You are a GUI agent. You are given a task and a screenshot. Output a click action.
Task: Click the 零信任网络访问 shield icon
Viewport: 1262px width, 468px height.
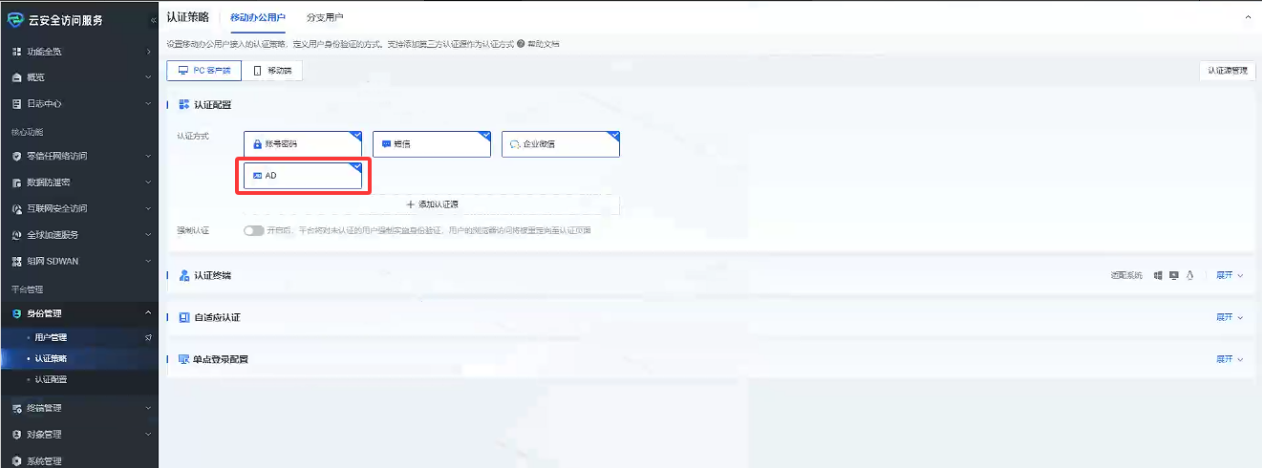(16, 156)
